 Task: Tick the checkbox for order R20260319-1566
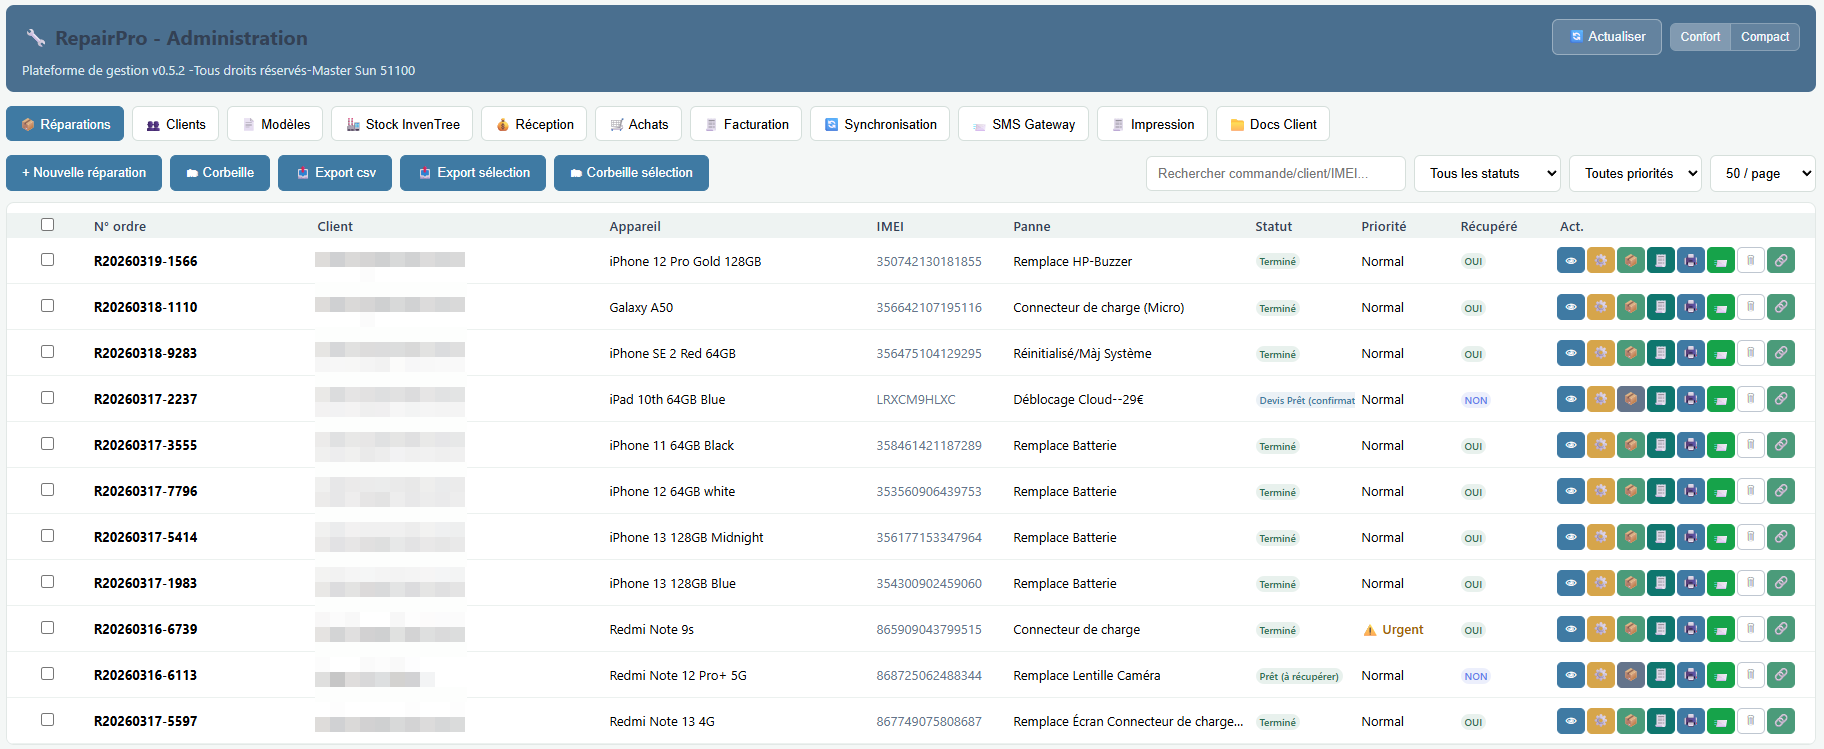click(47, 260)
